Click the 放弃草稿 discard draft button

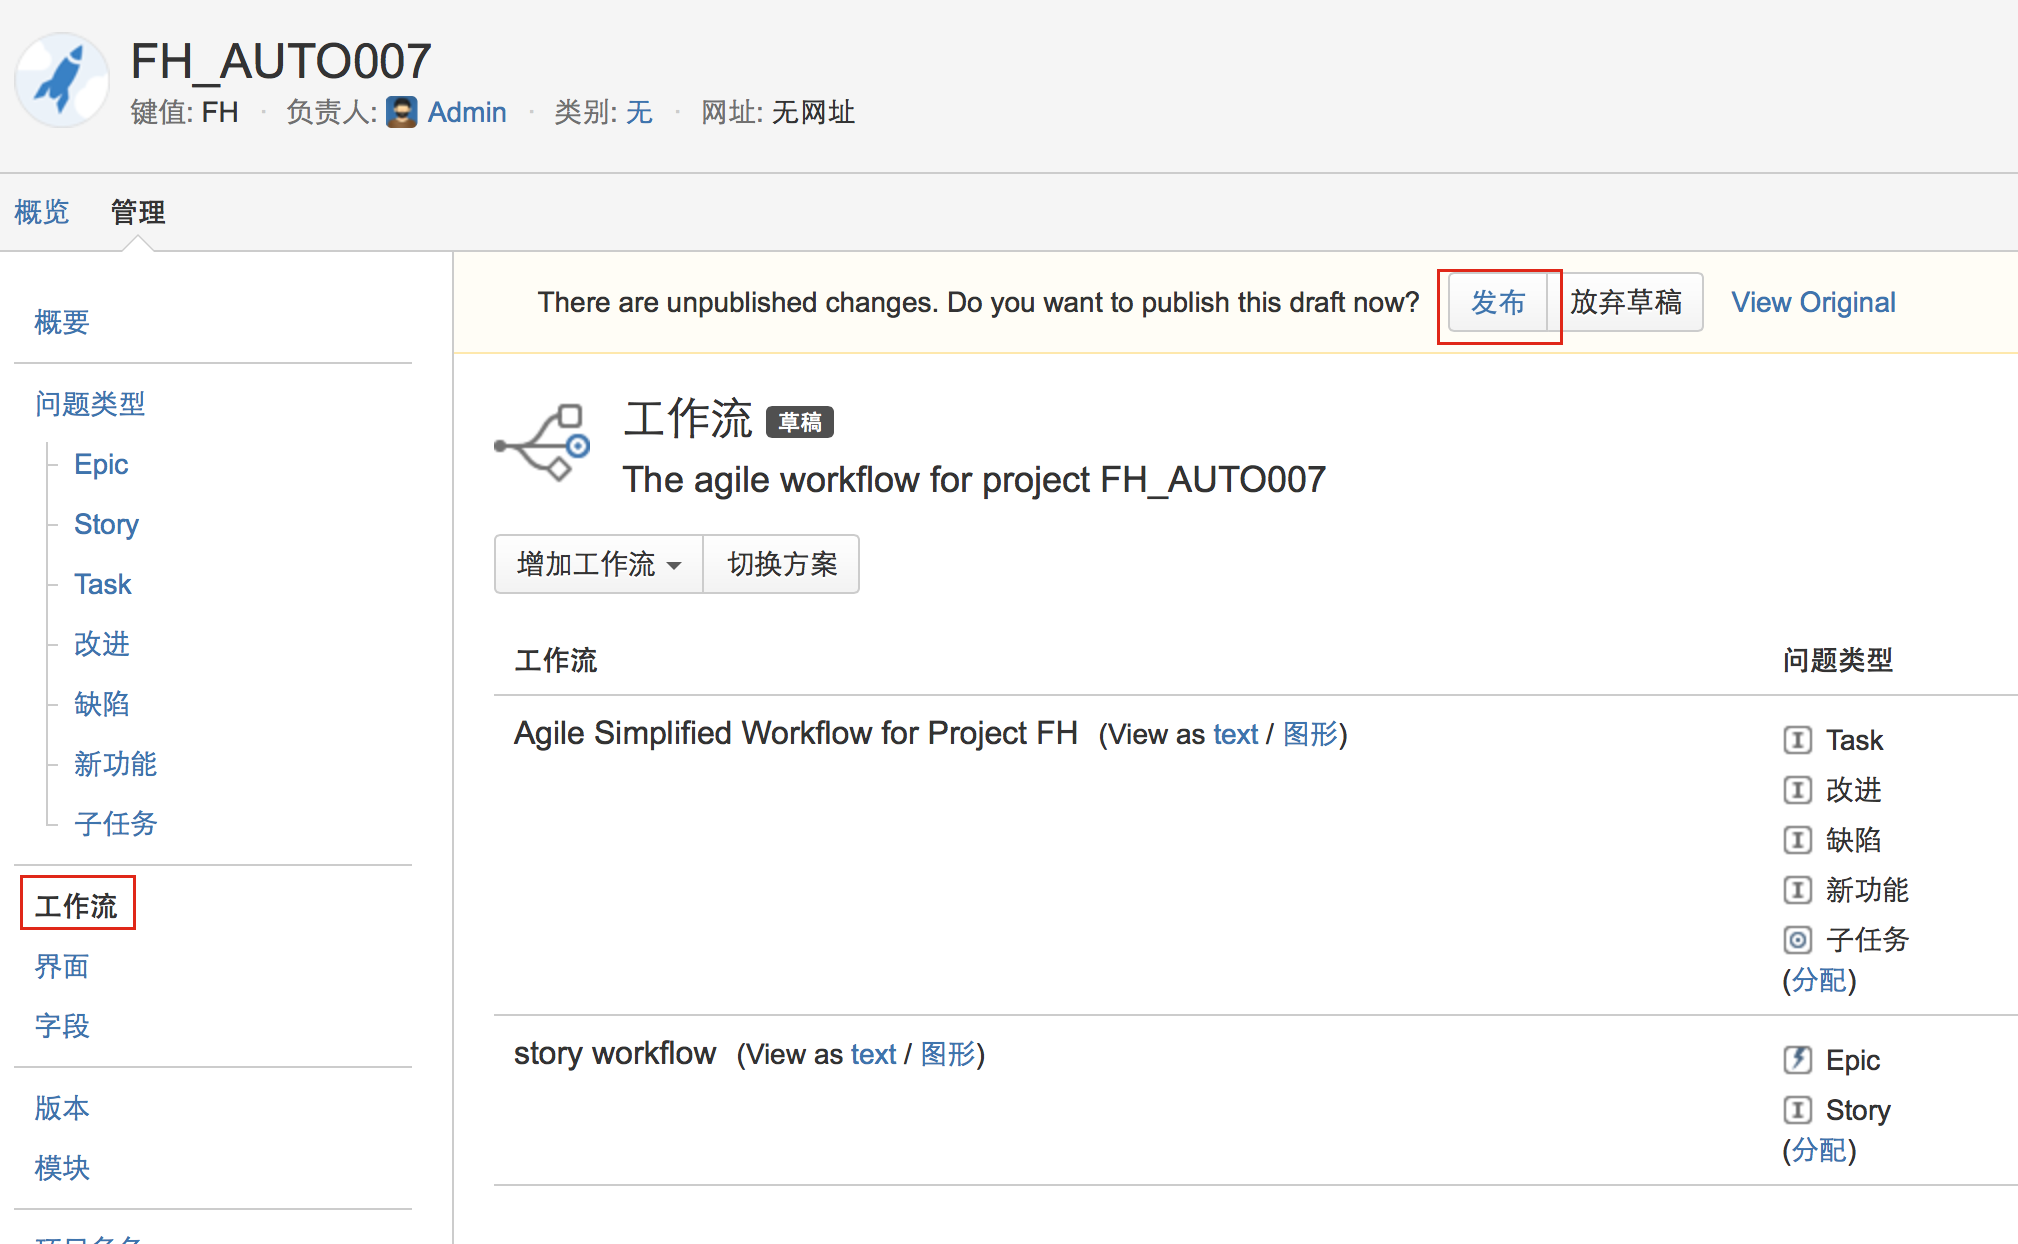(1625, 302)
